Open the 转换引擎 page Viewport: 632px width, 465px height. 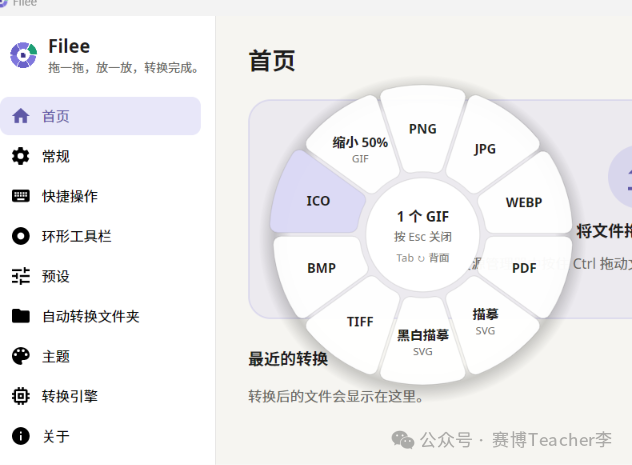pyautogui.click(x=101, y=396)
